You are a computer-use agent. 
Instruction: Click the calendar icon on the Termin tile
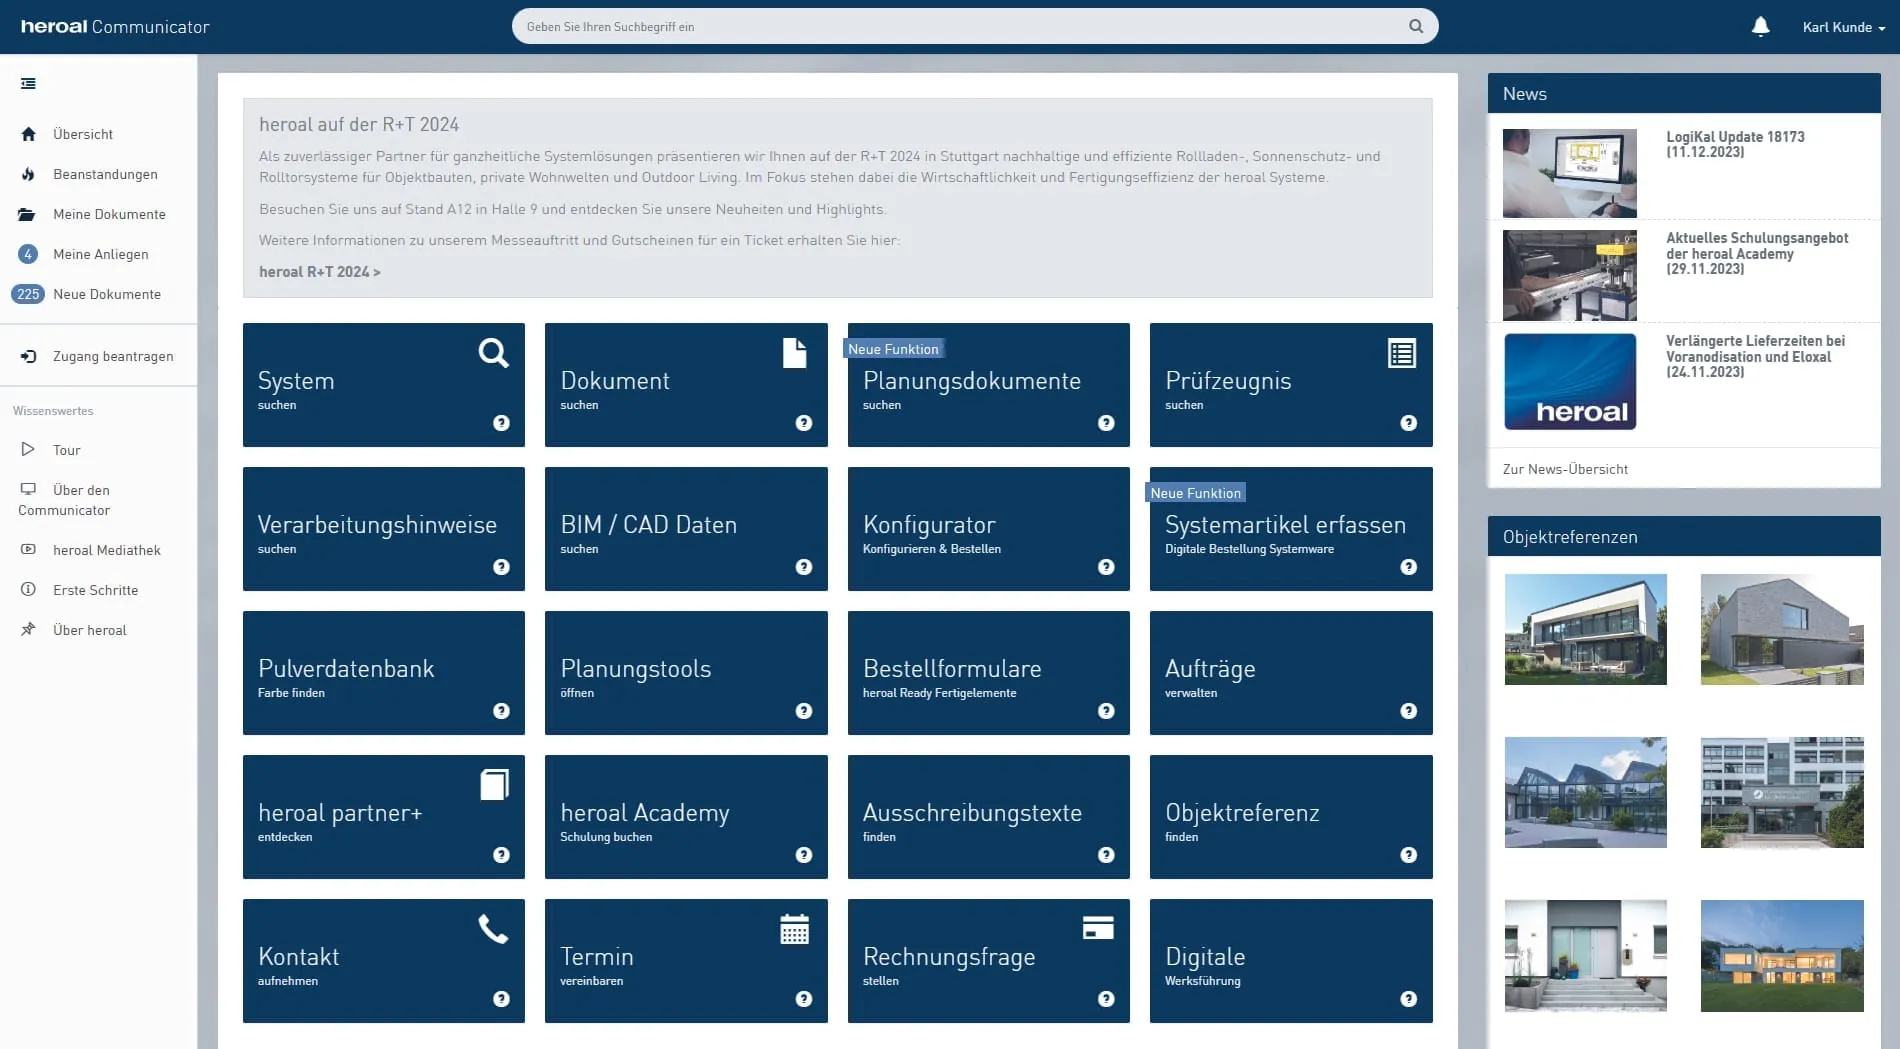pos(794,929)
